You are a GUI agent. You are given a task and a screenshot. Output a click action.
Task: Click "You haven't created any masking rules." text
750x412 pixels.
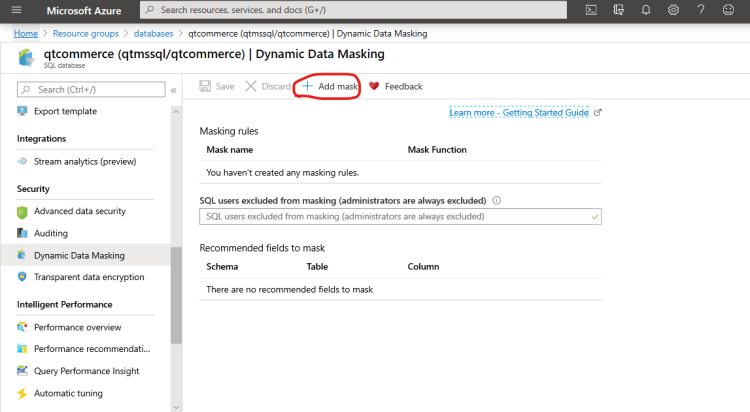[283, 172]
